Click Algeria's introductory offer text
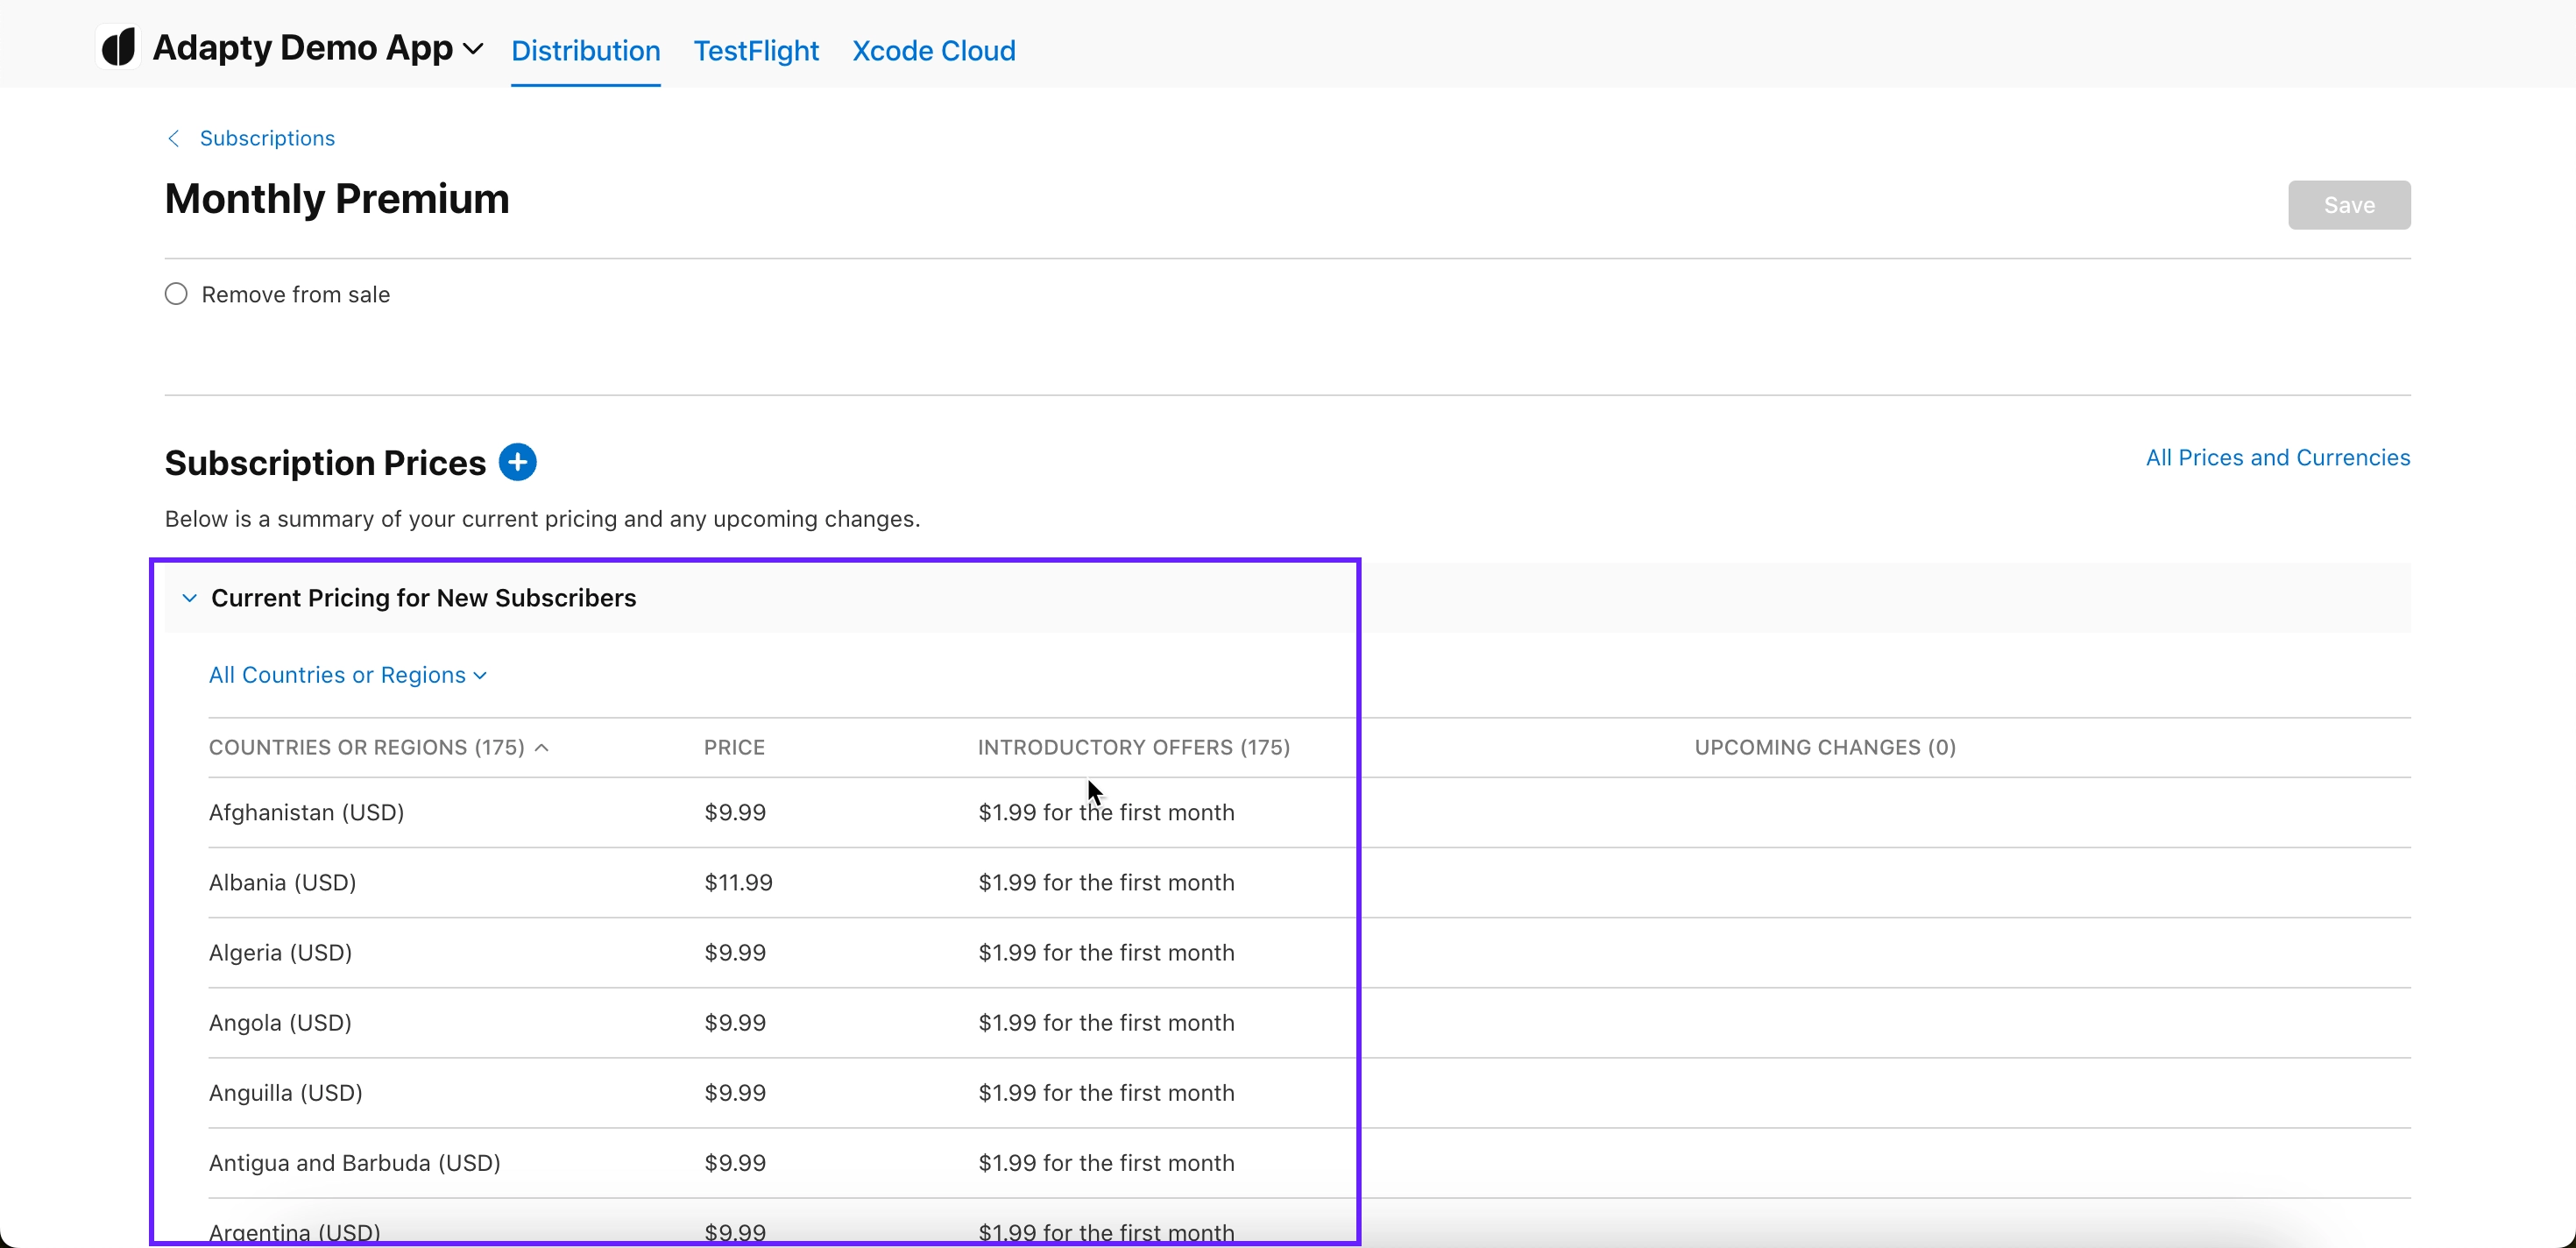Viewport: 2576px width, 1248px height. [x=1105, y=952]
